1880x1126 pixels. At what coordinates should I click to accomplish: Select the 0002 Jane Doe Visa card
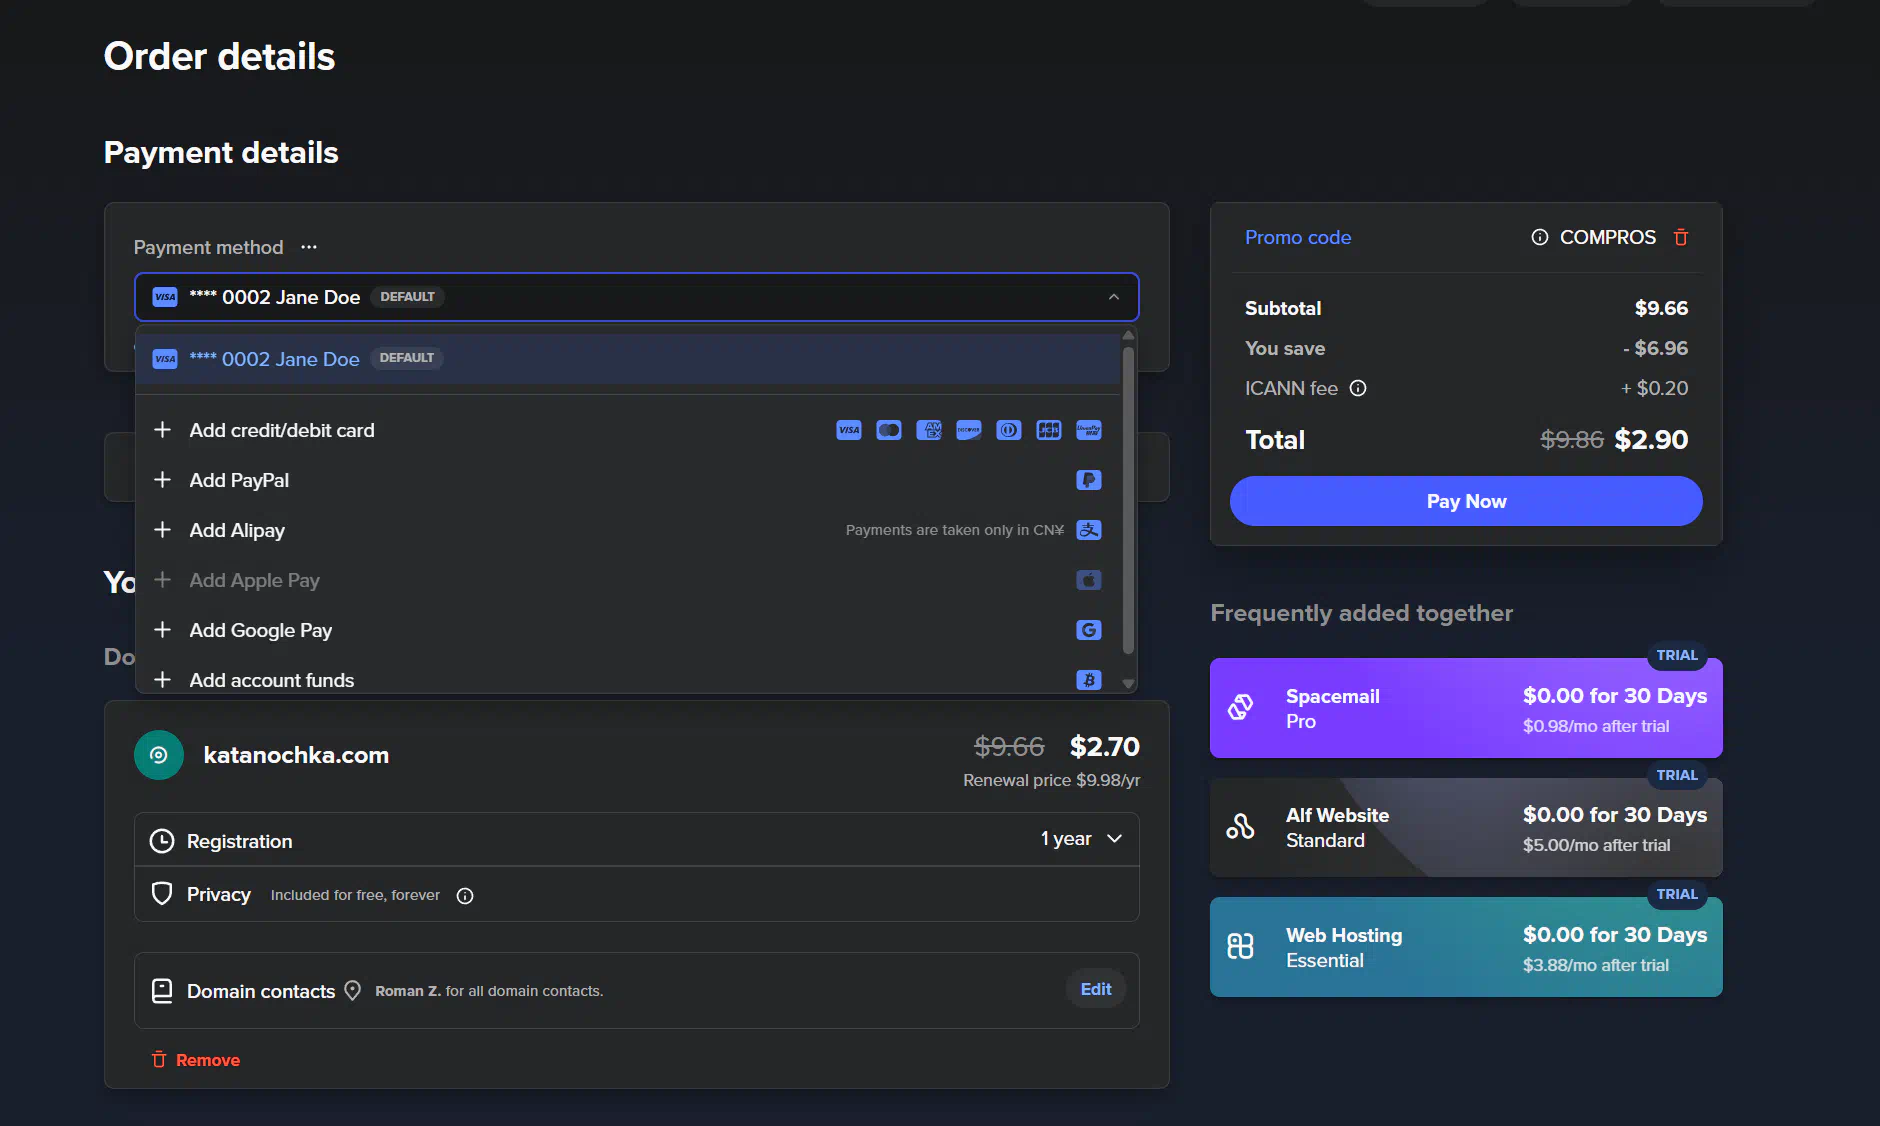tap(290, 359)
